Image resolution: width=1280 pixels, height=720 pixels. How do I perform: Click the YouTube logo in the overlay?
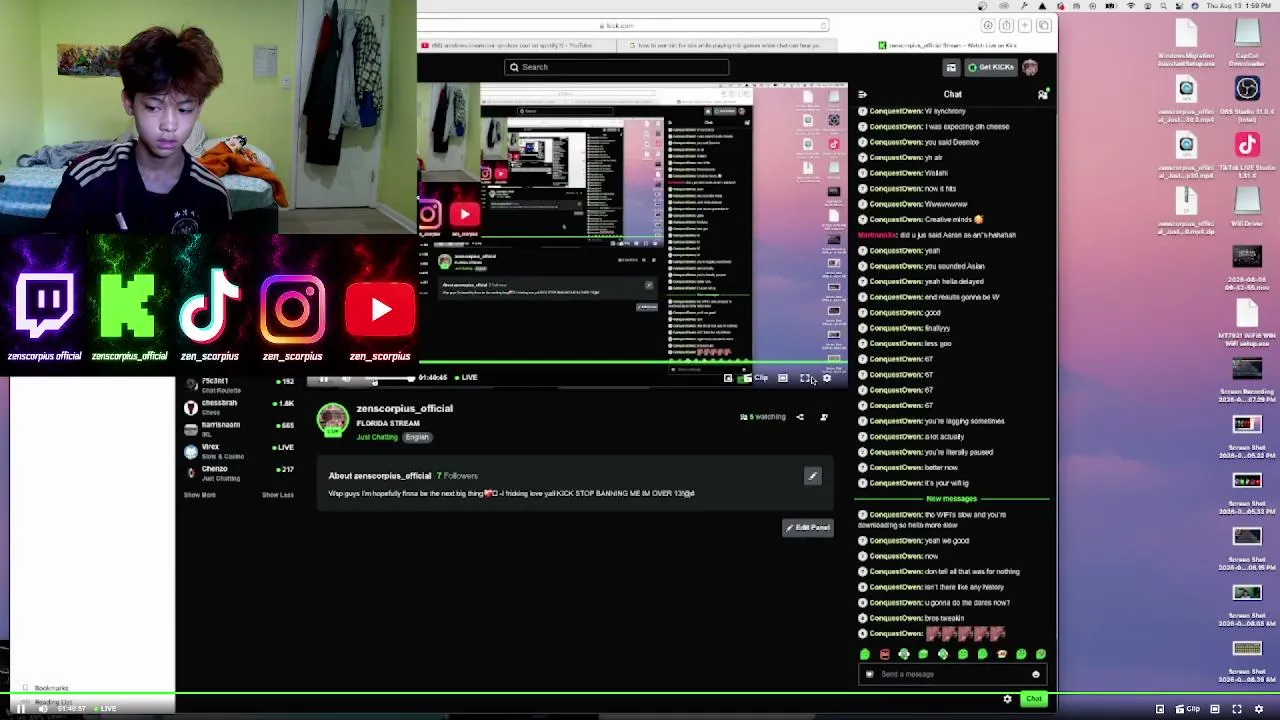(x=380, y=310)
